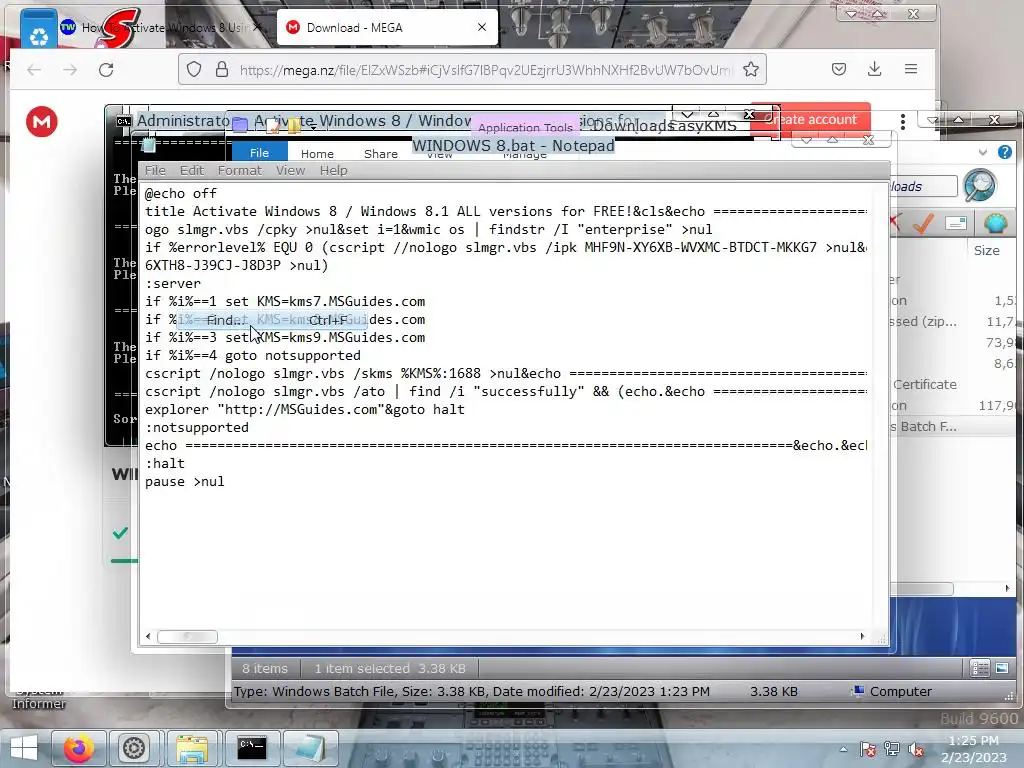1024x768 pixels.
Task: Click the Explorer magnifier search icon
Action: click(980, 185)
